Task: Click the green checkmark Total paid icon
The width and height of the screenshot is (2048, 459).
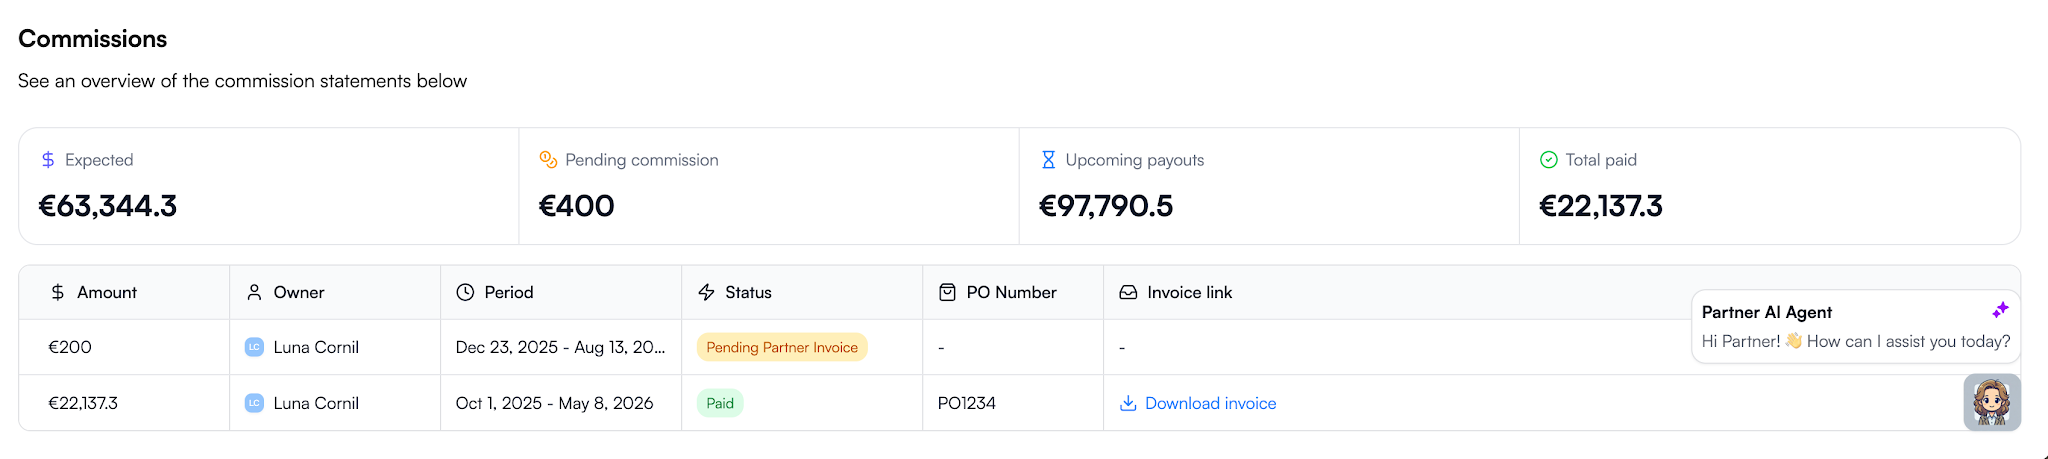Action: [1549, 160]
